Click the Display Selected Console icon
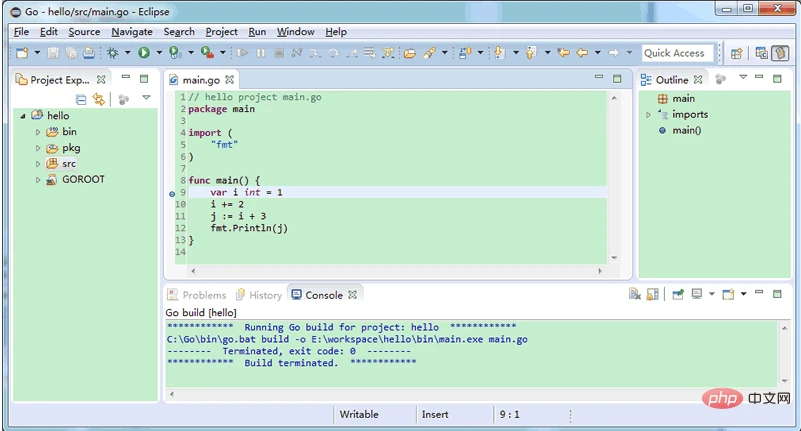The height and width of the screenshot is (431, 801). point(697,294)
